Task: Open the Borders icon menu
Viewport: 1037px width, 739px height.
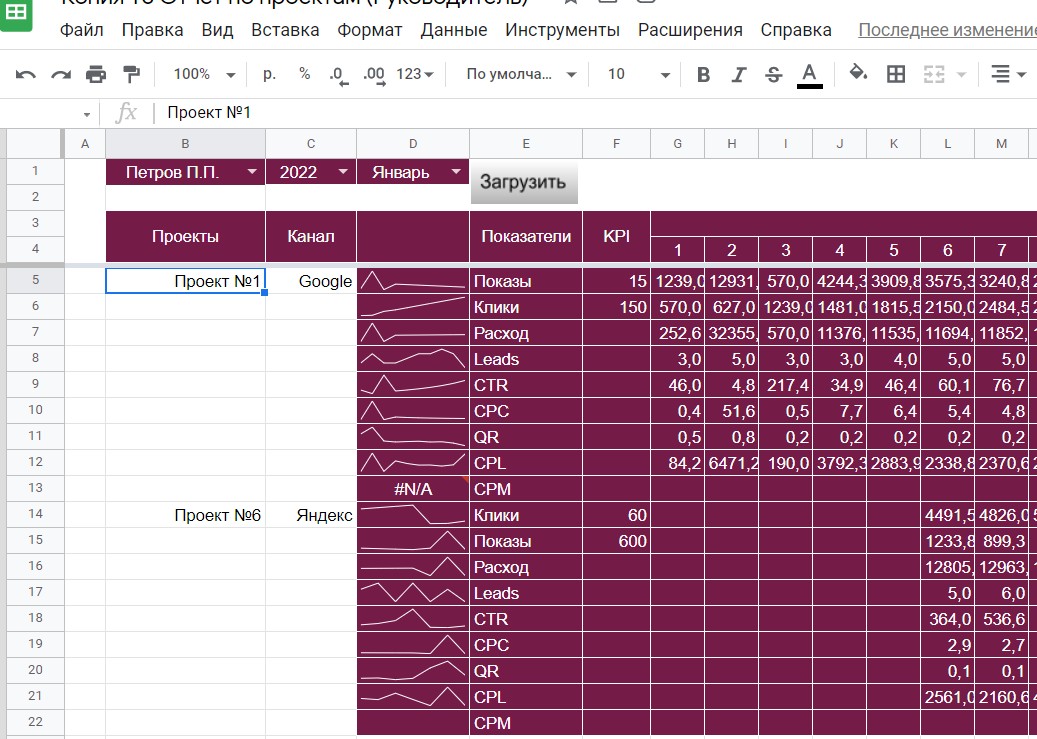Action: click(x=895, y=74)
